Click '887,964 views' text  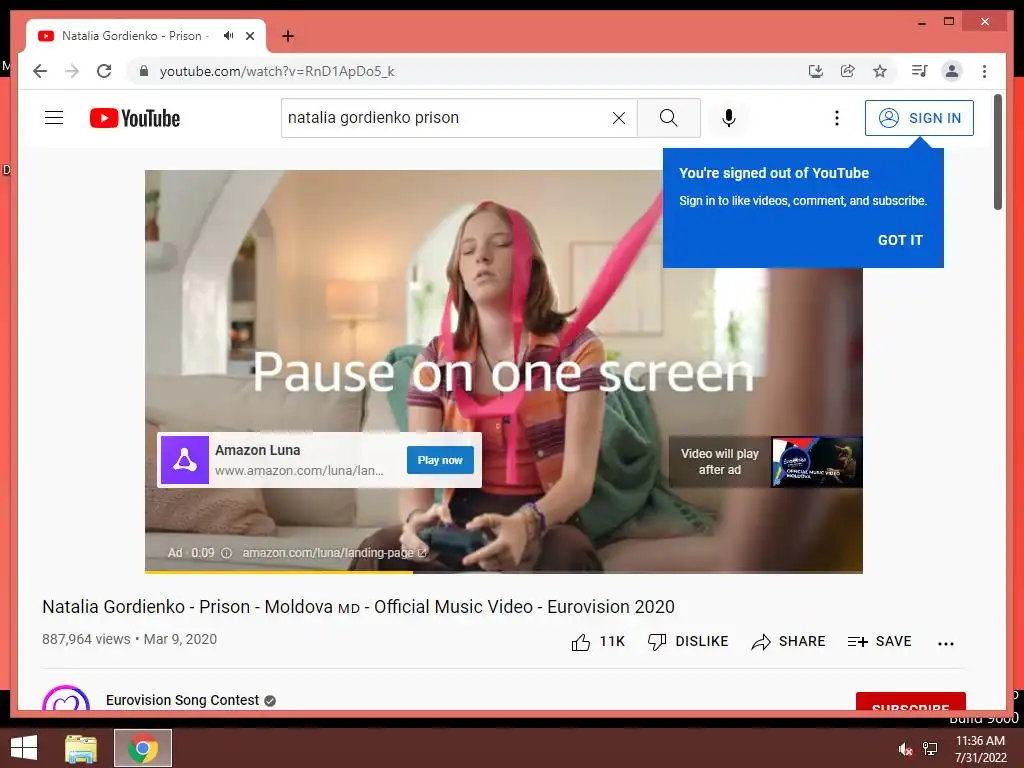[x=86, y=639]
